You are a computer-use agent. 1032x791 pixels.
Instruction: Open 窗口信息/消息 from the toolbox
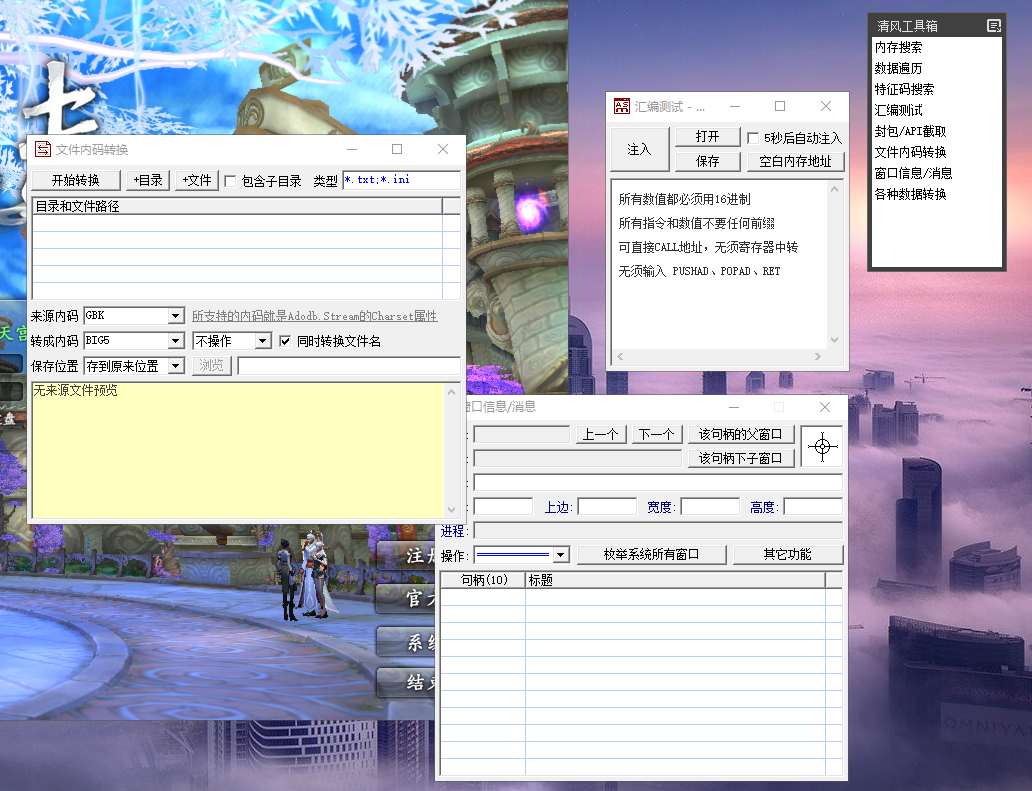pos(914,174)
